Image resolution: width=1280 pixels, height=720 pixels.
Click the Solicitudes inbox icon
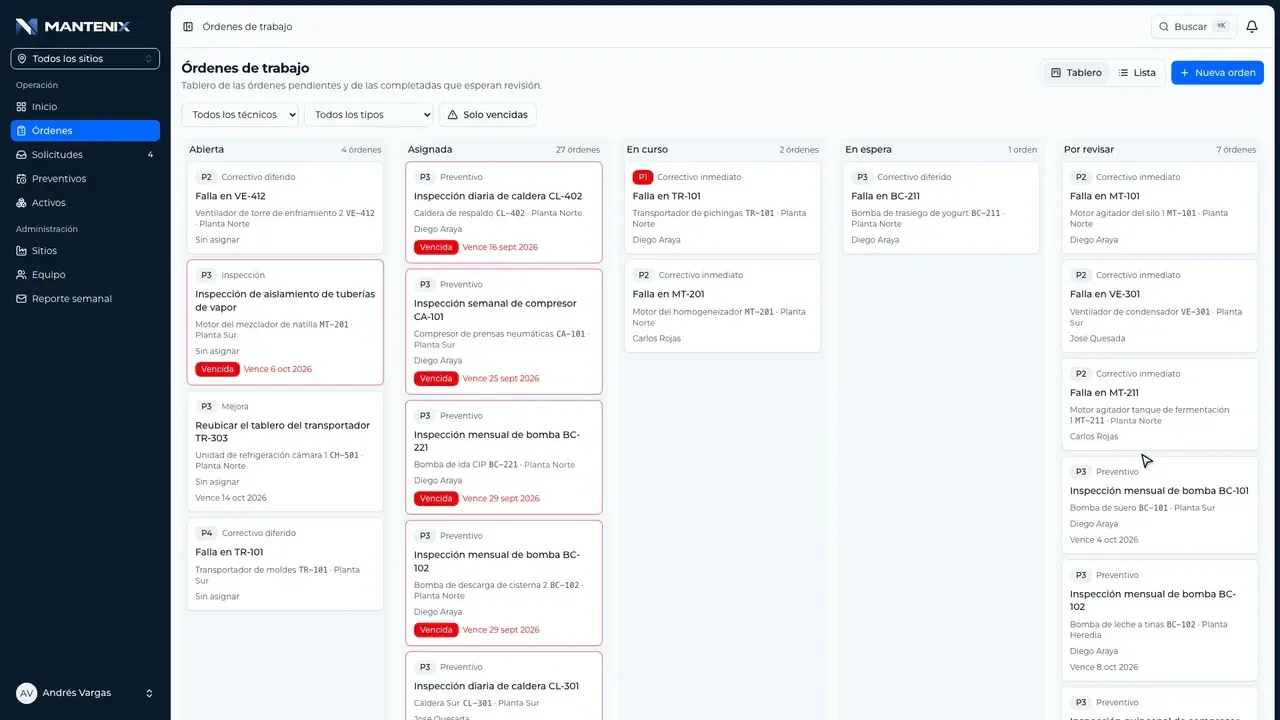coord(22,155)
